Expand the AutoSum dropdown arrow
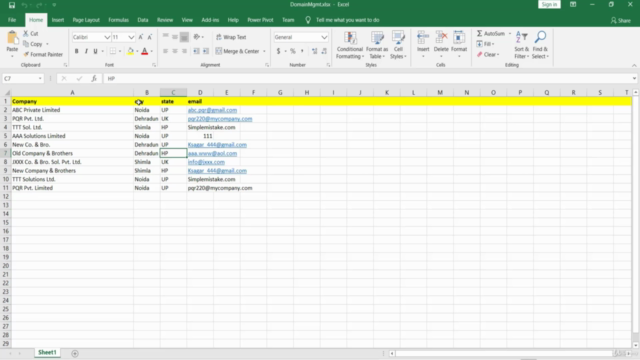The width and height of the screenshot is (640, 360). [x=510, y=33]
